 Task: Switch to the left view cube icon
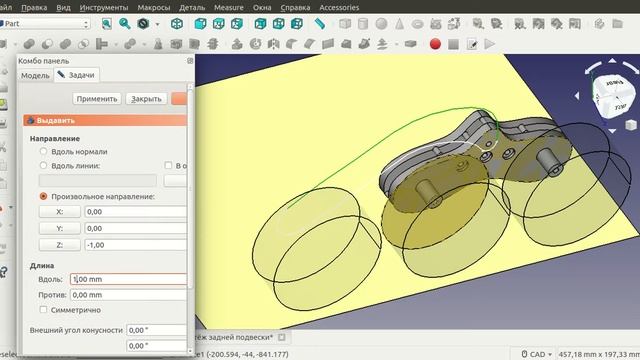297,24
